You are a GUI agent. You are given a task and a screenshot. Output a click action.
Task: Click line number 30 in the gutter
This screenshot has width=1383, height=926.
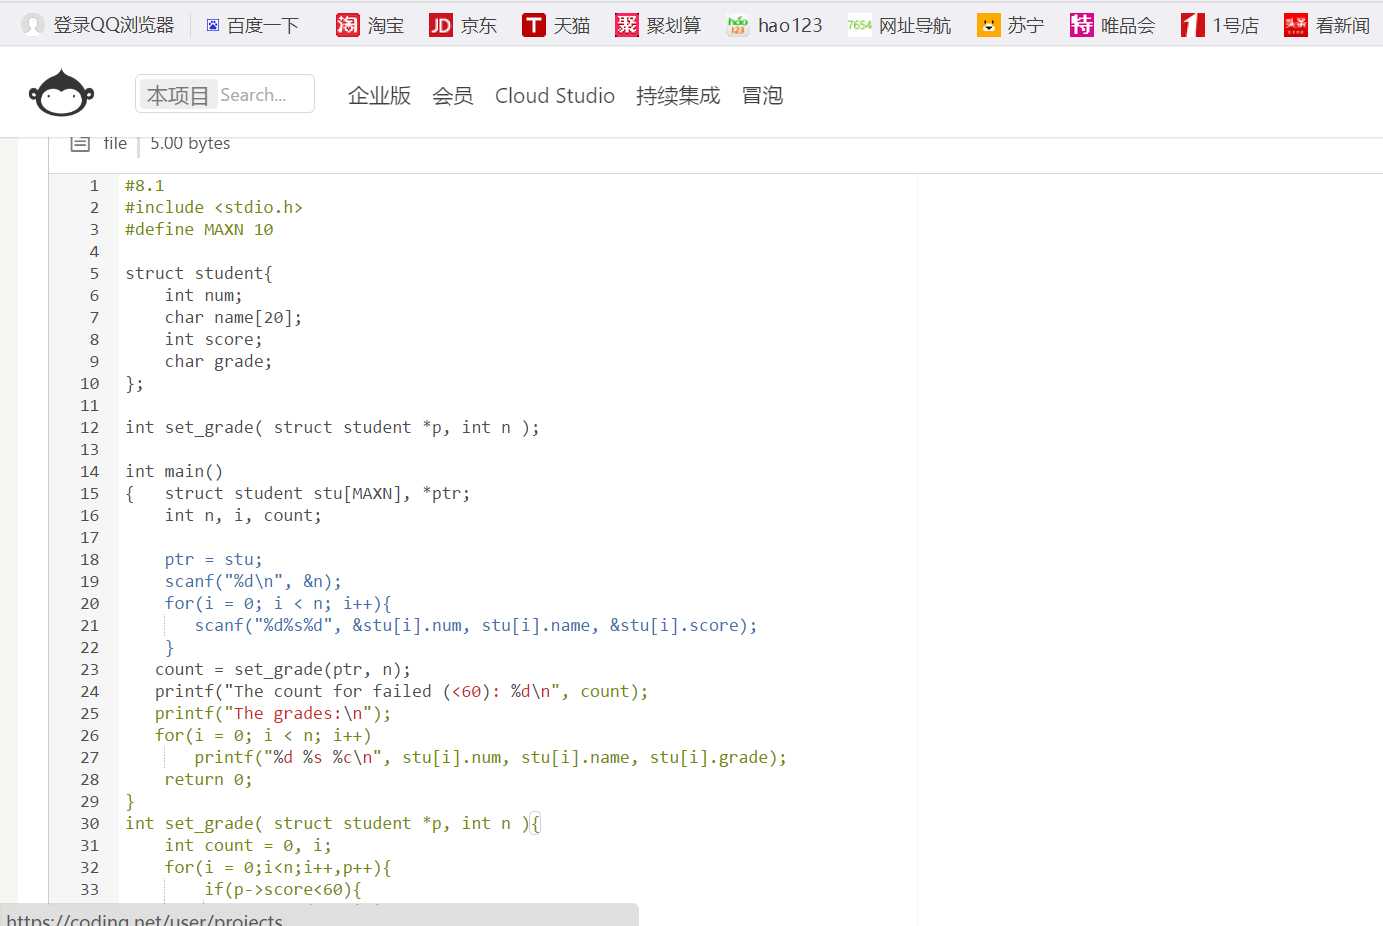click(x=90, y=823)
